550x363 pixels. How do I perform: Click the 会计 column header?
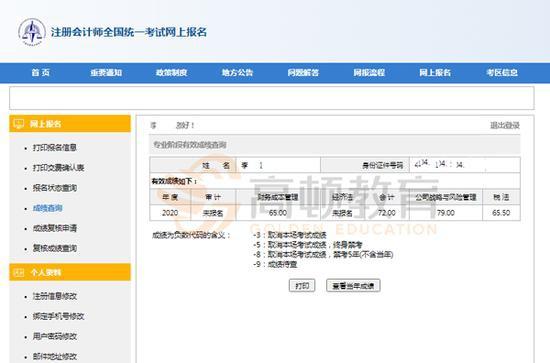tap(387, 197)
